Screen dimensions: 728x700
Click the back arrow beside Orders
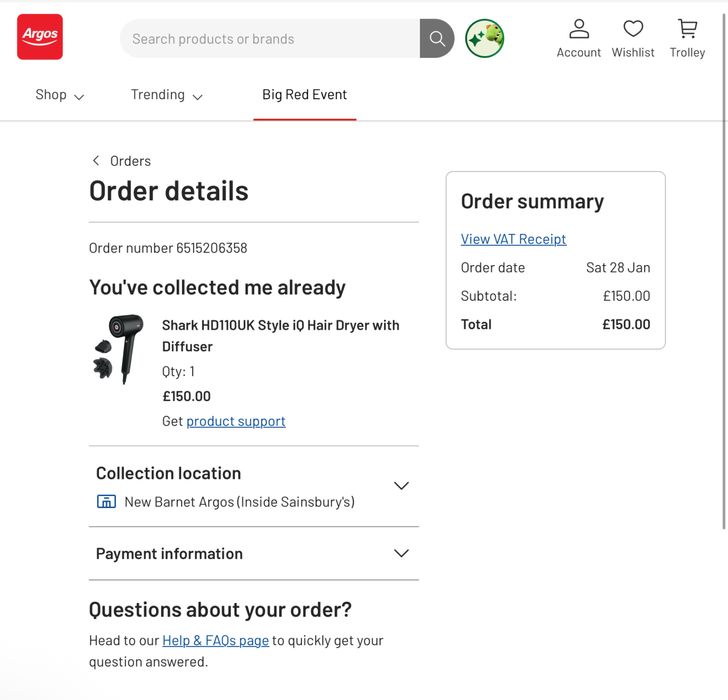tap(96, 161)
